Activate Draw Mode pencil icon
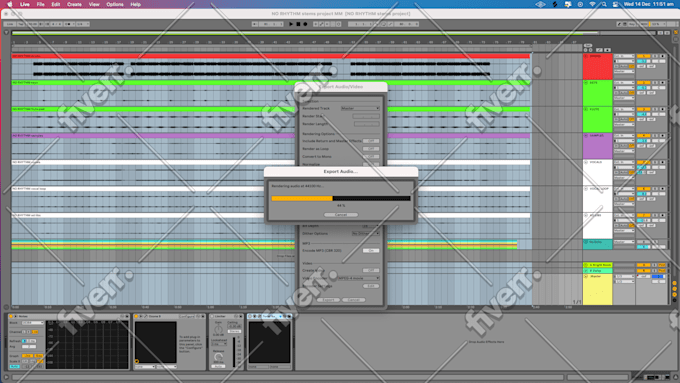This screenshot has width=680, height=383. [619, 24]
